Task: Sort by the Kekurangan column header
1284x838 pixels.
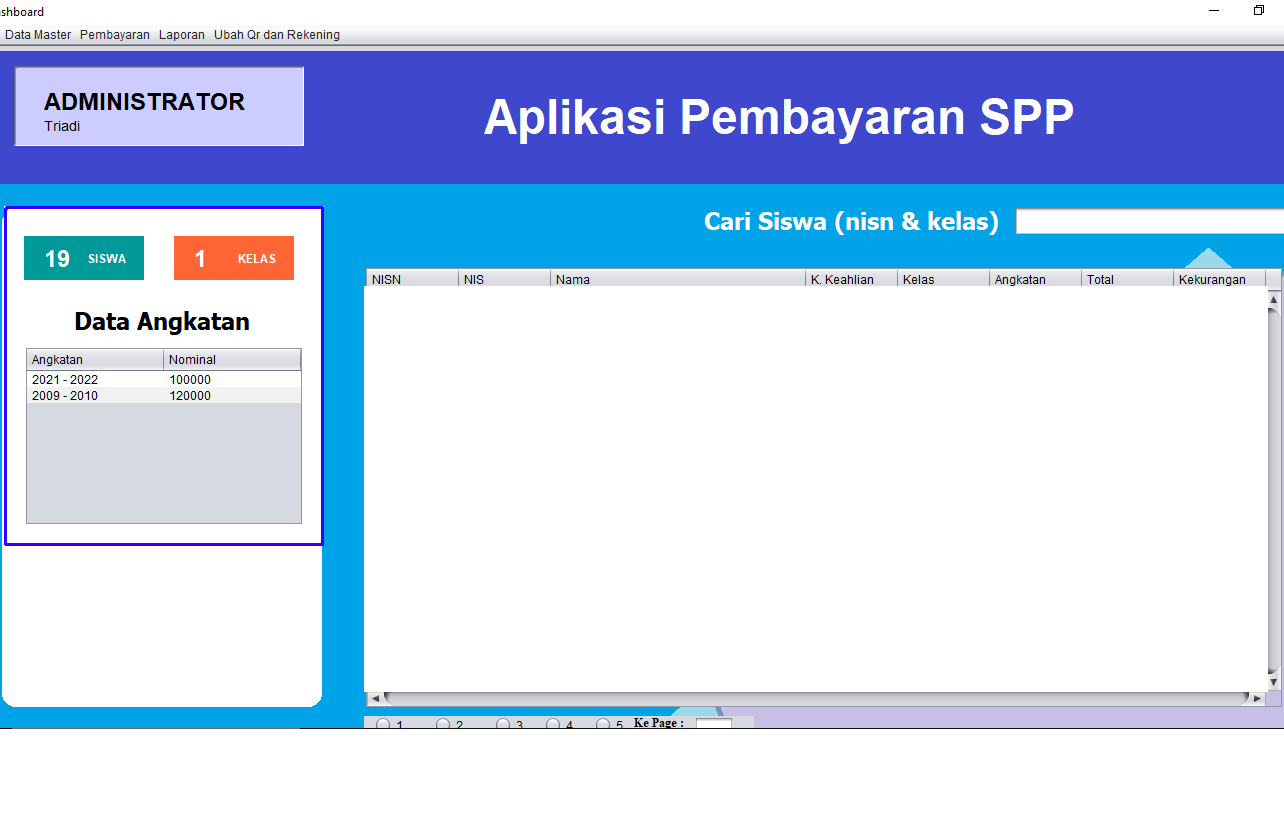Action: [1219, 279]
